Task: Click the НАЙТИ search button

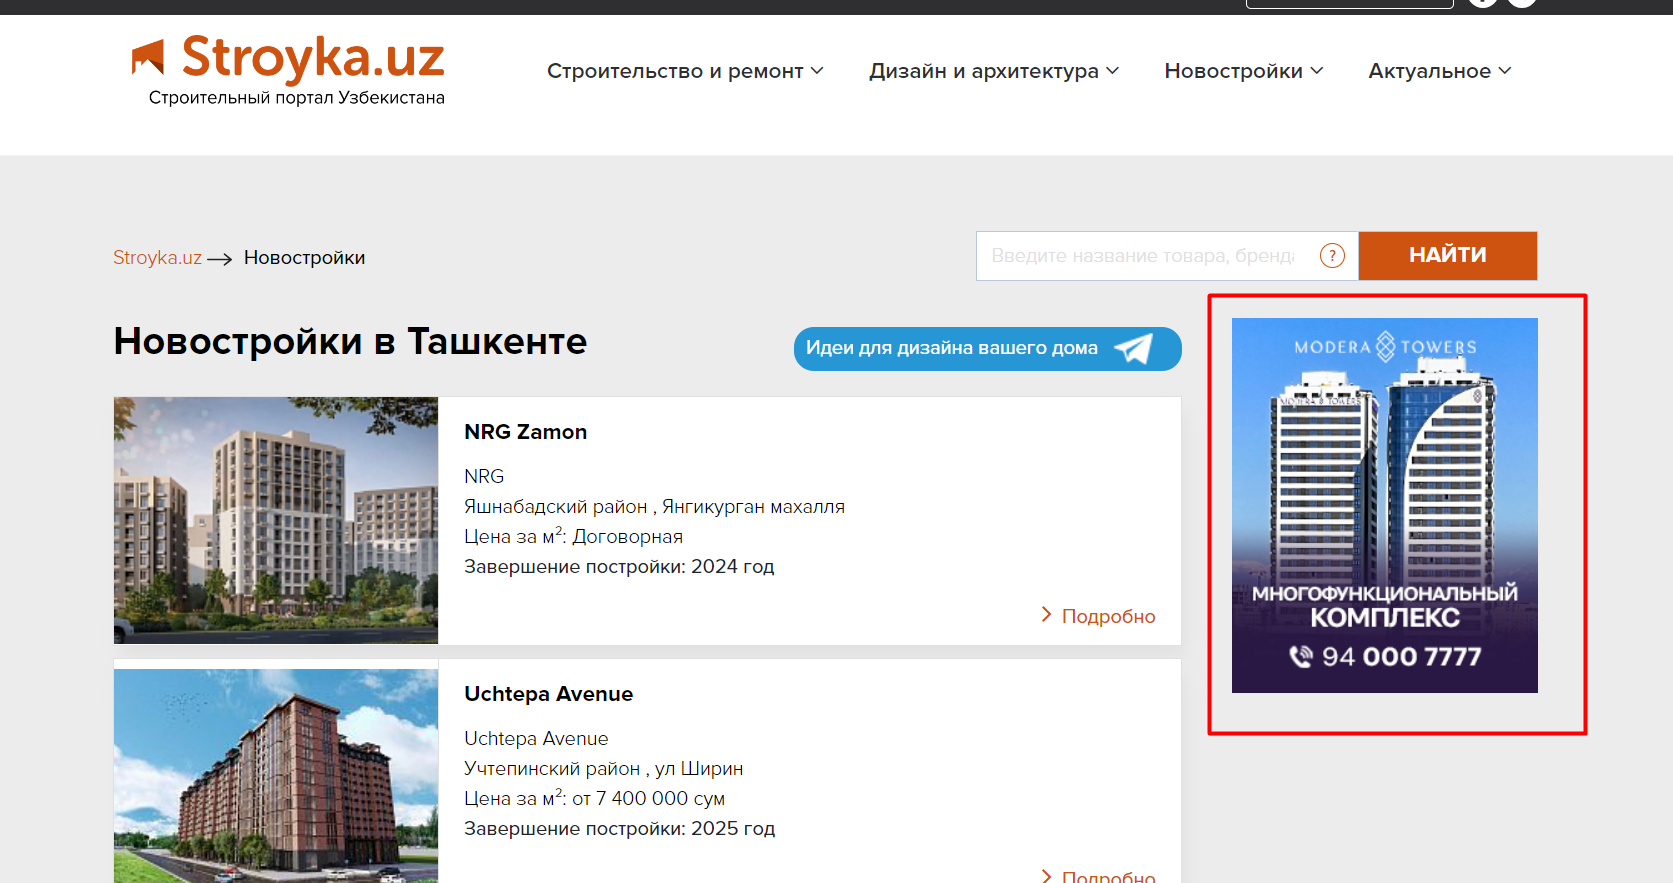Action: 1448,256
